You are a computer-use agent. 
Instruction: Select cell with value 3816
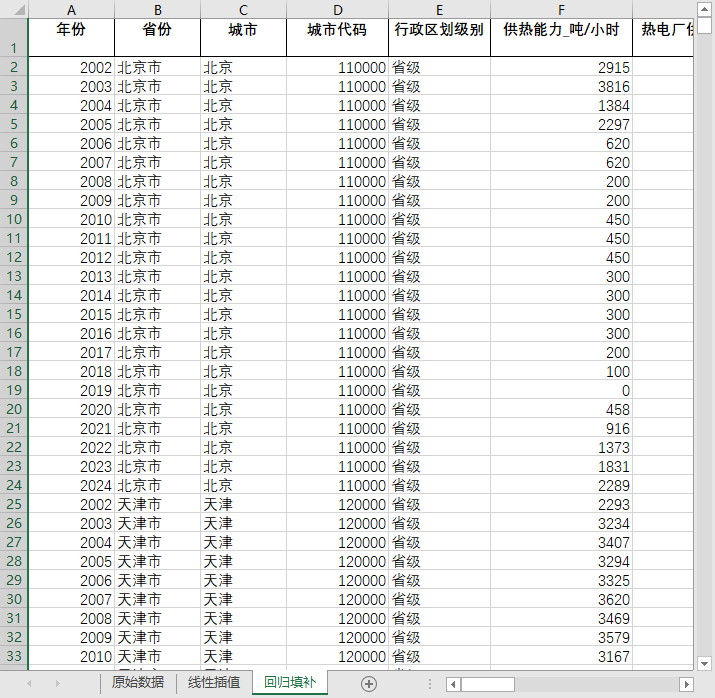tap(561, 87)
